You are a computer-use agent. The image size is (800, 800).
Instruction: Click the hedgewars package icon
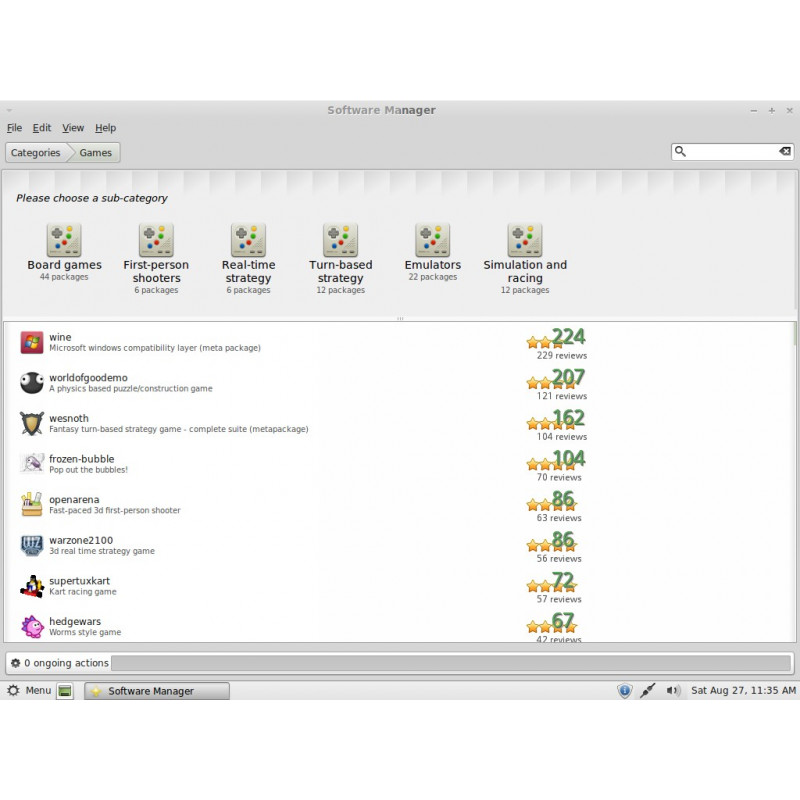32,627
